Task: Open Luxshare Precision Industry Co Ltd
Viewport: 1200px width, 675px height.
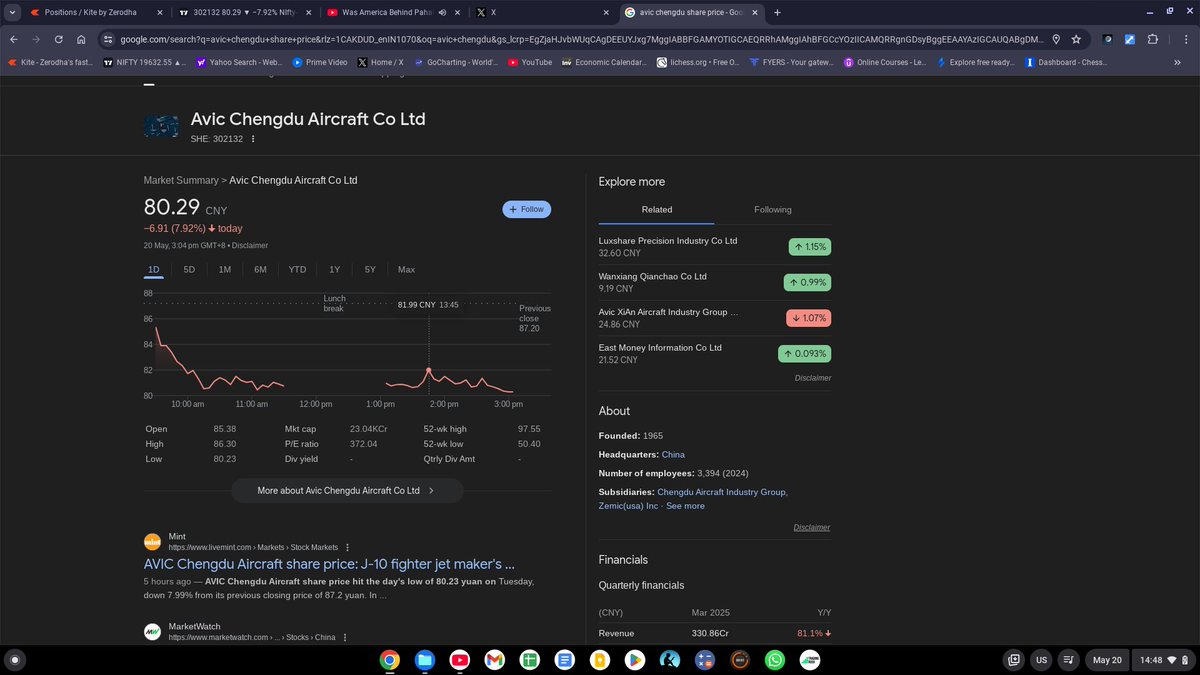Action: (x=715, y=247)
